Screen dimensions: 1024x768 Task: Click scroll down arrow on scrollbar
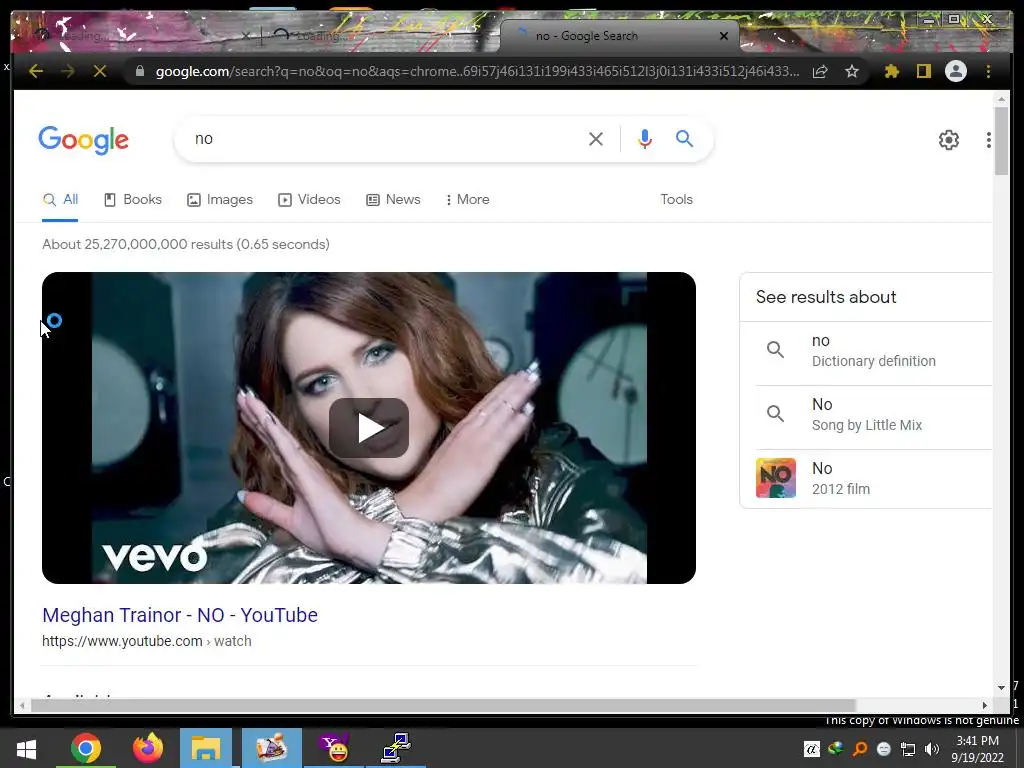(1002, 687)
